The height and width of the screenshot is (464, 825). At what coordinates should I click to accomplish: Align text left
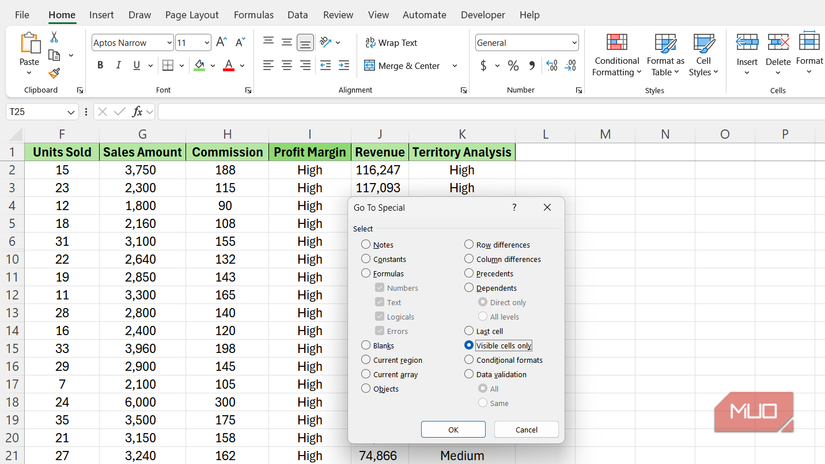[x=268, y=66]
